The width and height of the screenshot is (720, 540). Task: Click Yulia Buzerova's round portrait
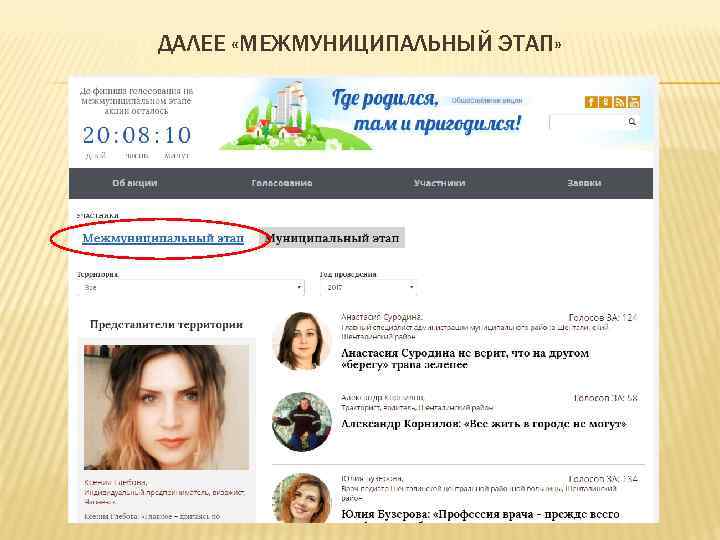coord(302,499)
